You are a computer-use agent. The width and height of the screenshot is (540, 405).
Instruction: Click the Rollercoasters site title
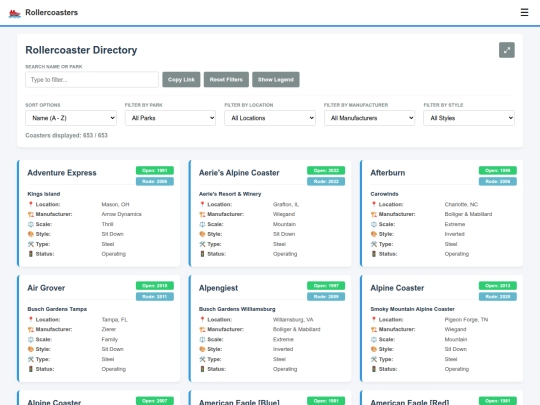click(52, 12)
